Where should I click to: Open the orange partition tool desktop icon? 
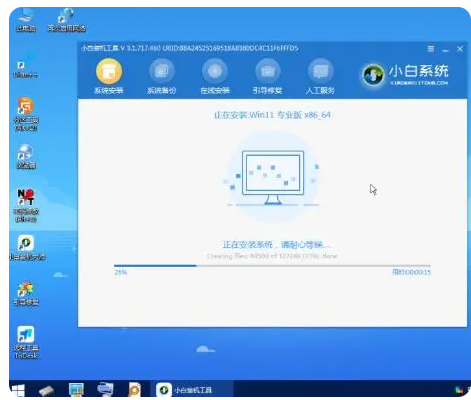(26, 114)
